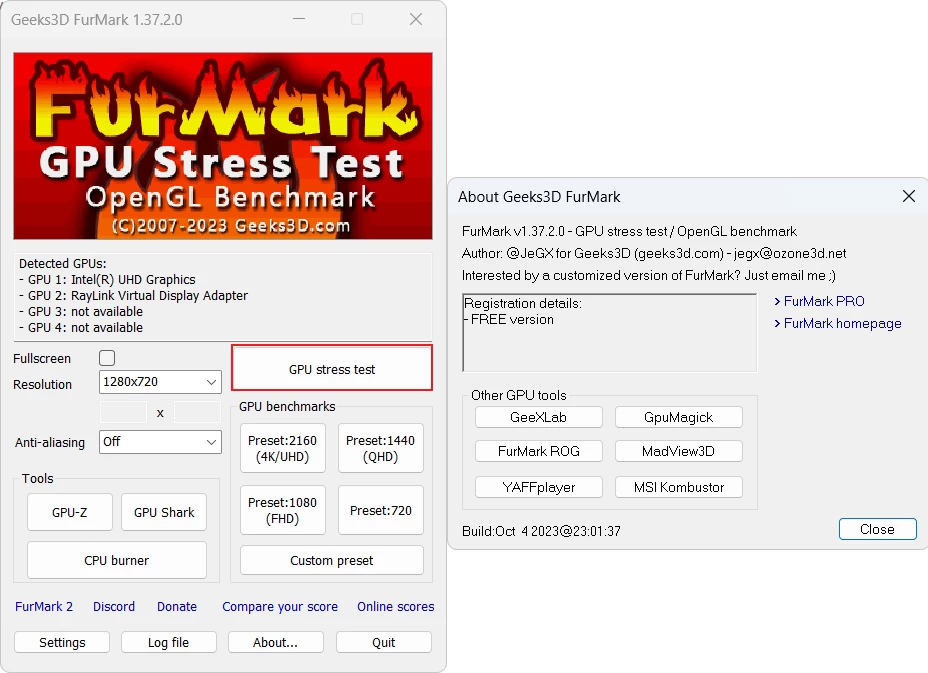
Task: Run the Preset:1440 (QHD) benchmark
Action: [x=381, y=448]
